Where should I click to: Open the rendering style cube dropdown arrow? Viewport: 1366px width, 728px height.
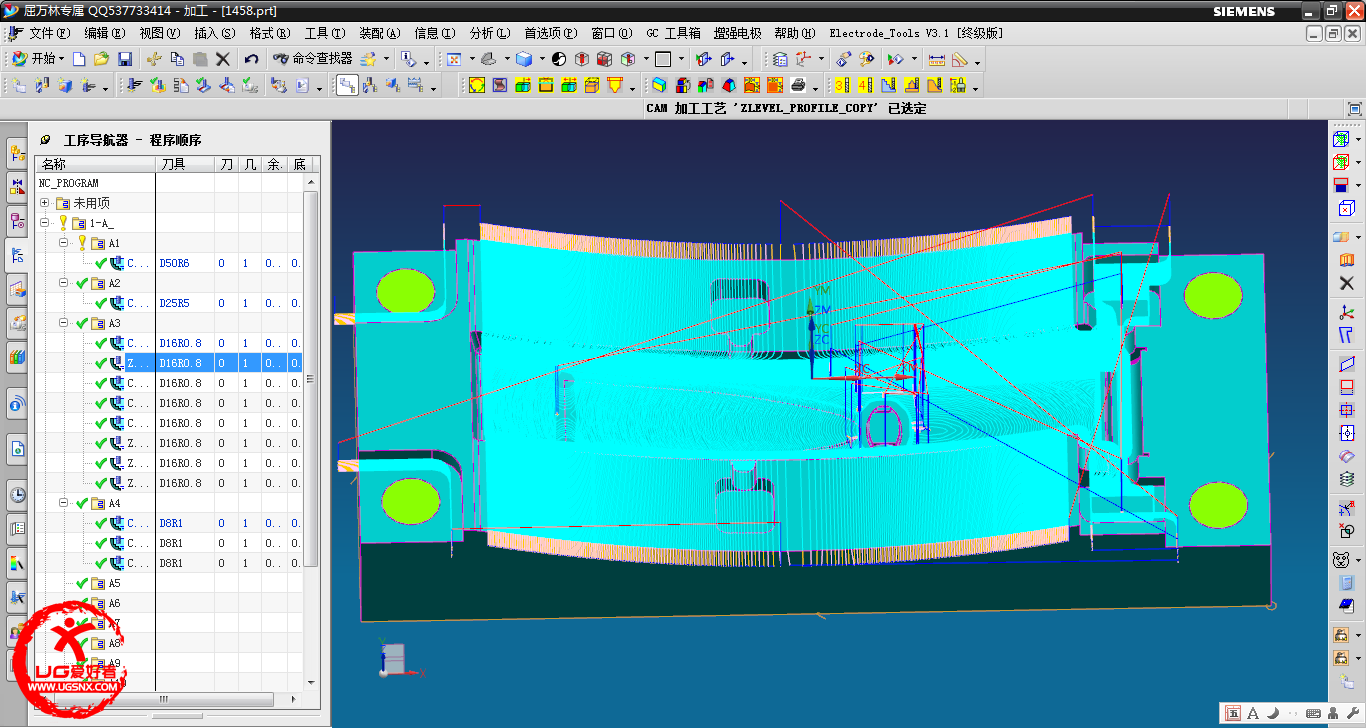[x=543, y=60]
